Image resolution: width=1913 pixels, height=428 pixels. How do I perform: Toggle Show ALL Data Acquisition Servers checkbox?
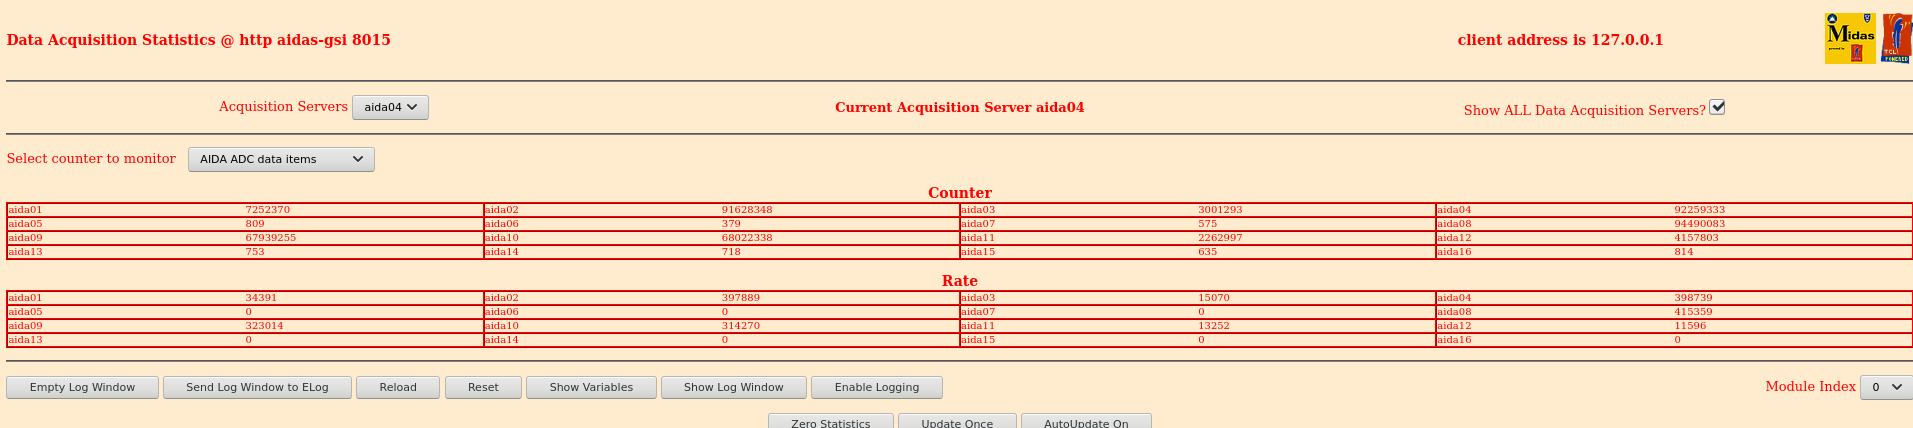coord(1717,107)
